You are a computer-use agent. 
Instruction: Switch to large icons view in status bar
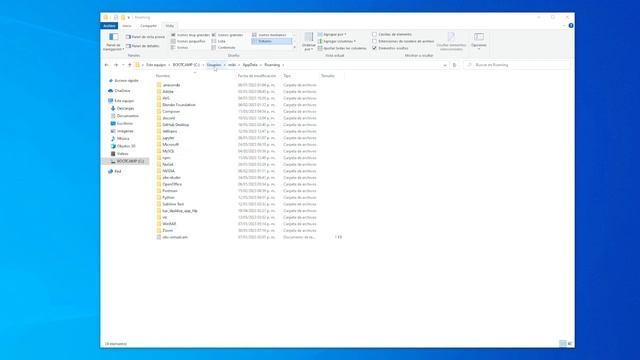point(570,344)
